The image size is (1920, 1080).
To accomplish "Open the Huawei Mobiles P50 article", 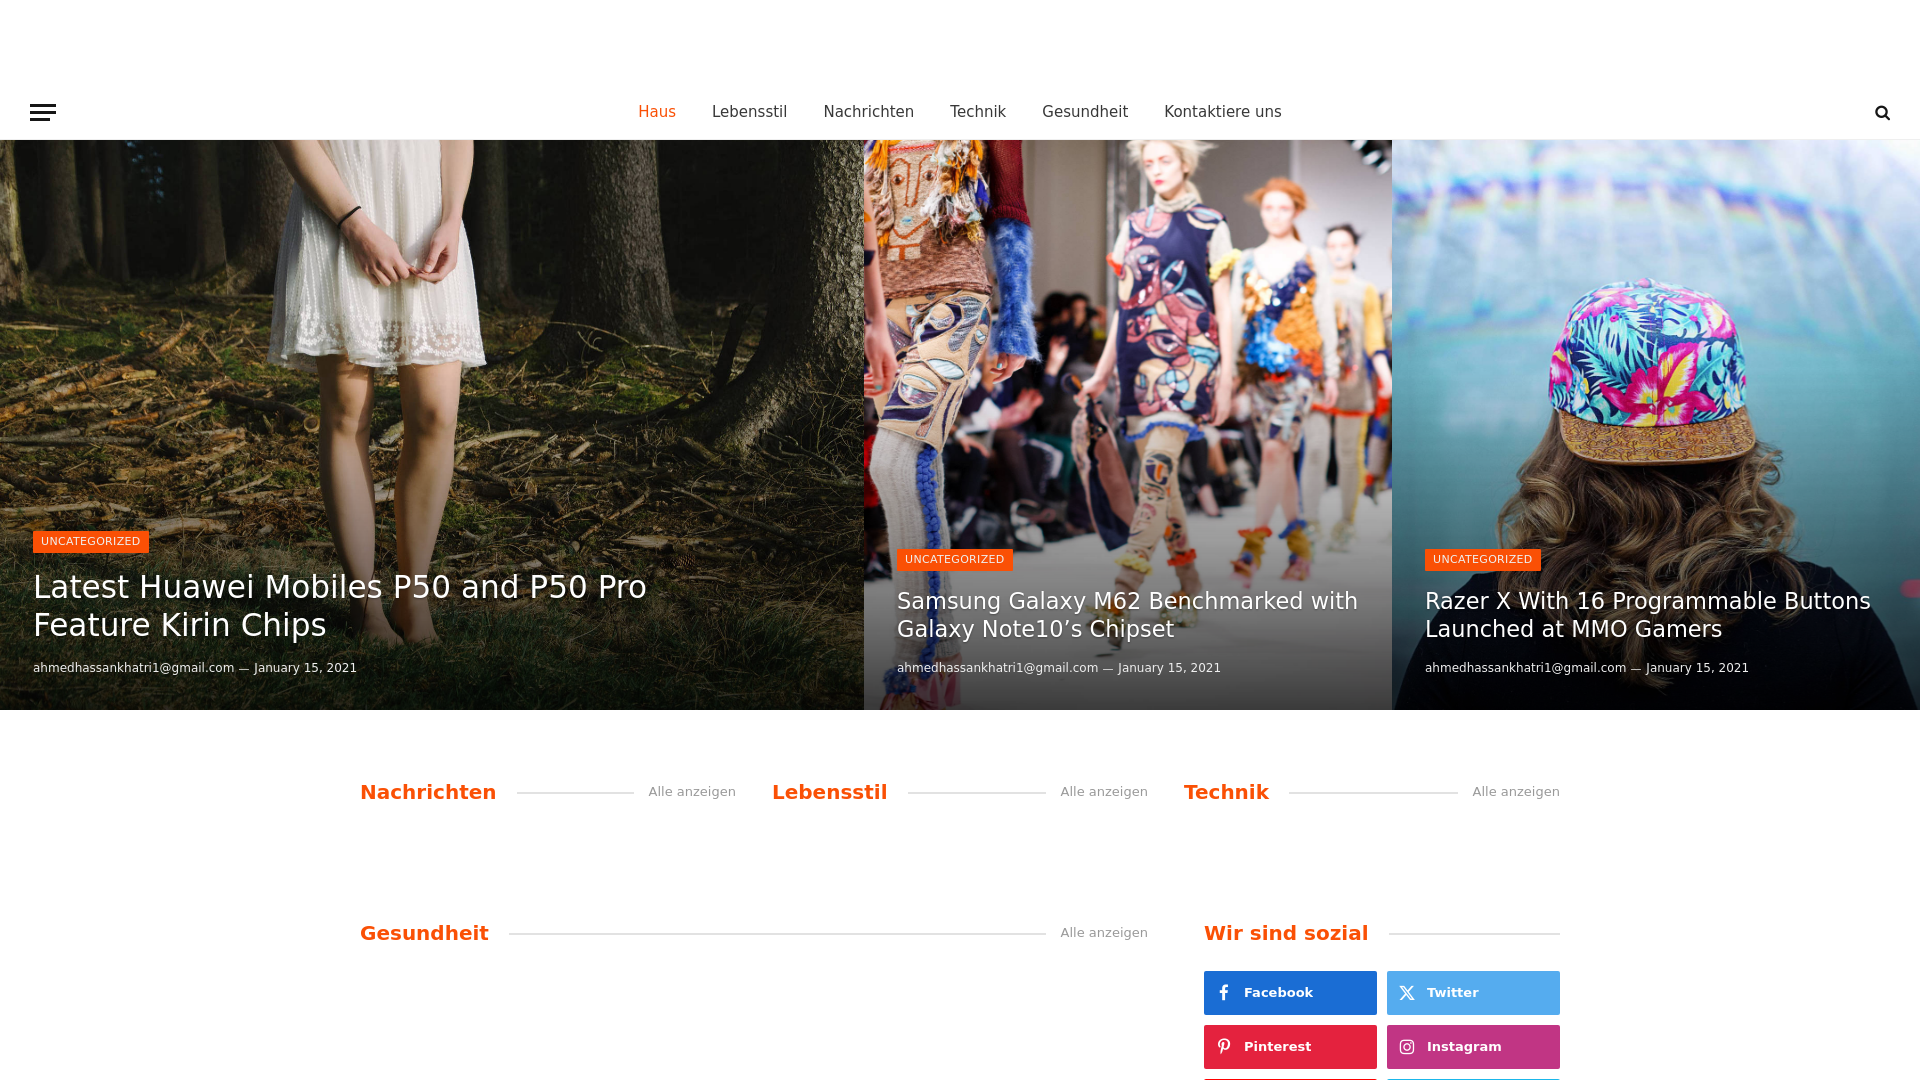I will 340,606.
